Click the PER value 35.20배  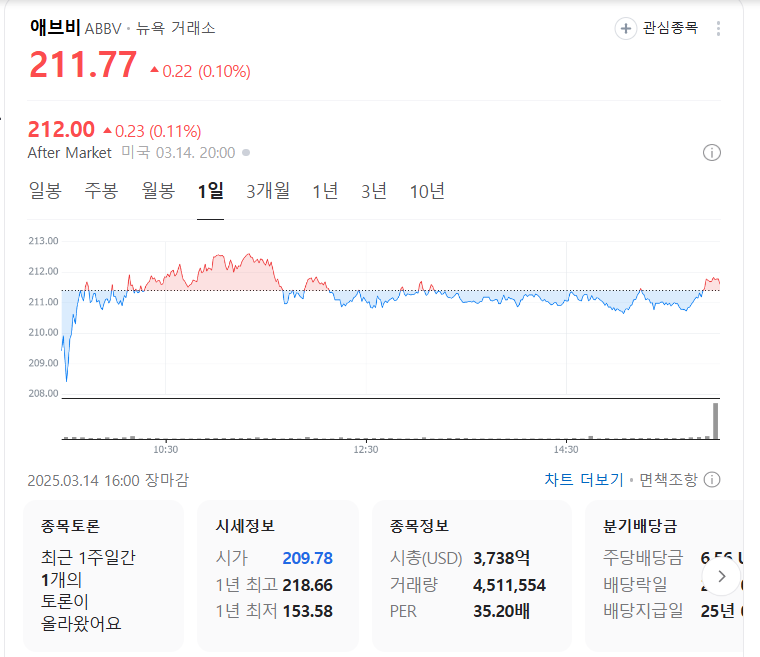501,611
